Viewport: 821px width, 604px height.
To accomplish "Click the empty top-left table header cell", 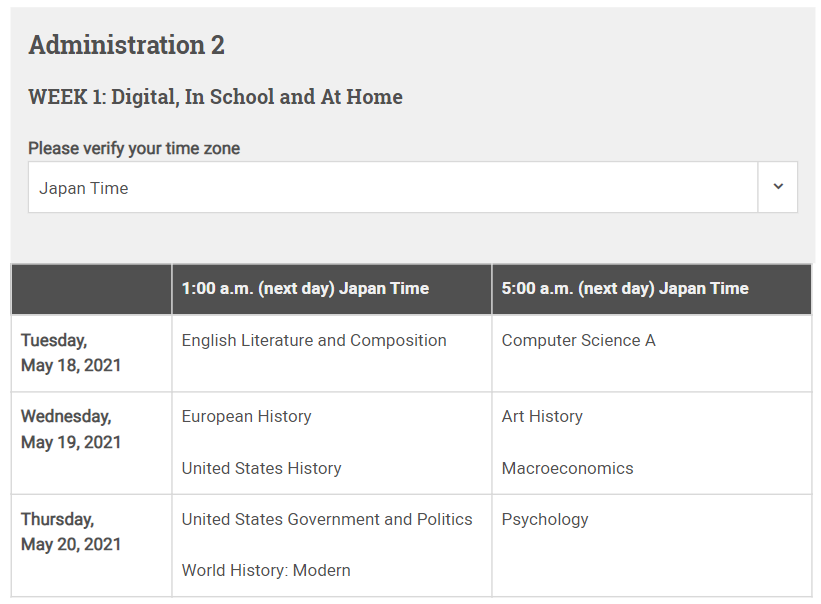I will [x=91, y=288].
